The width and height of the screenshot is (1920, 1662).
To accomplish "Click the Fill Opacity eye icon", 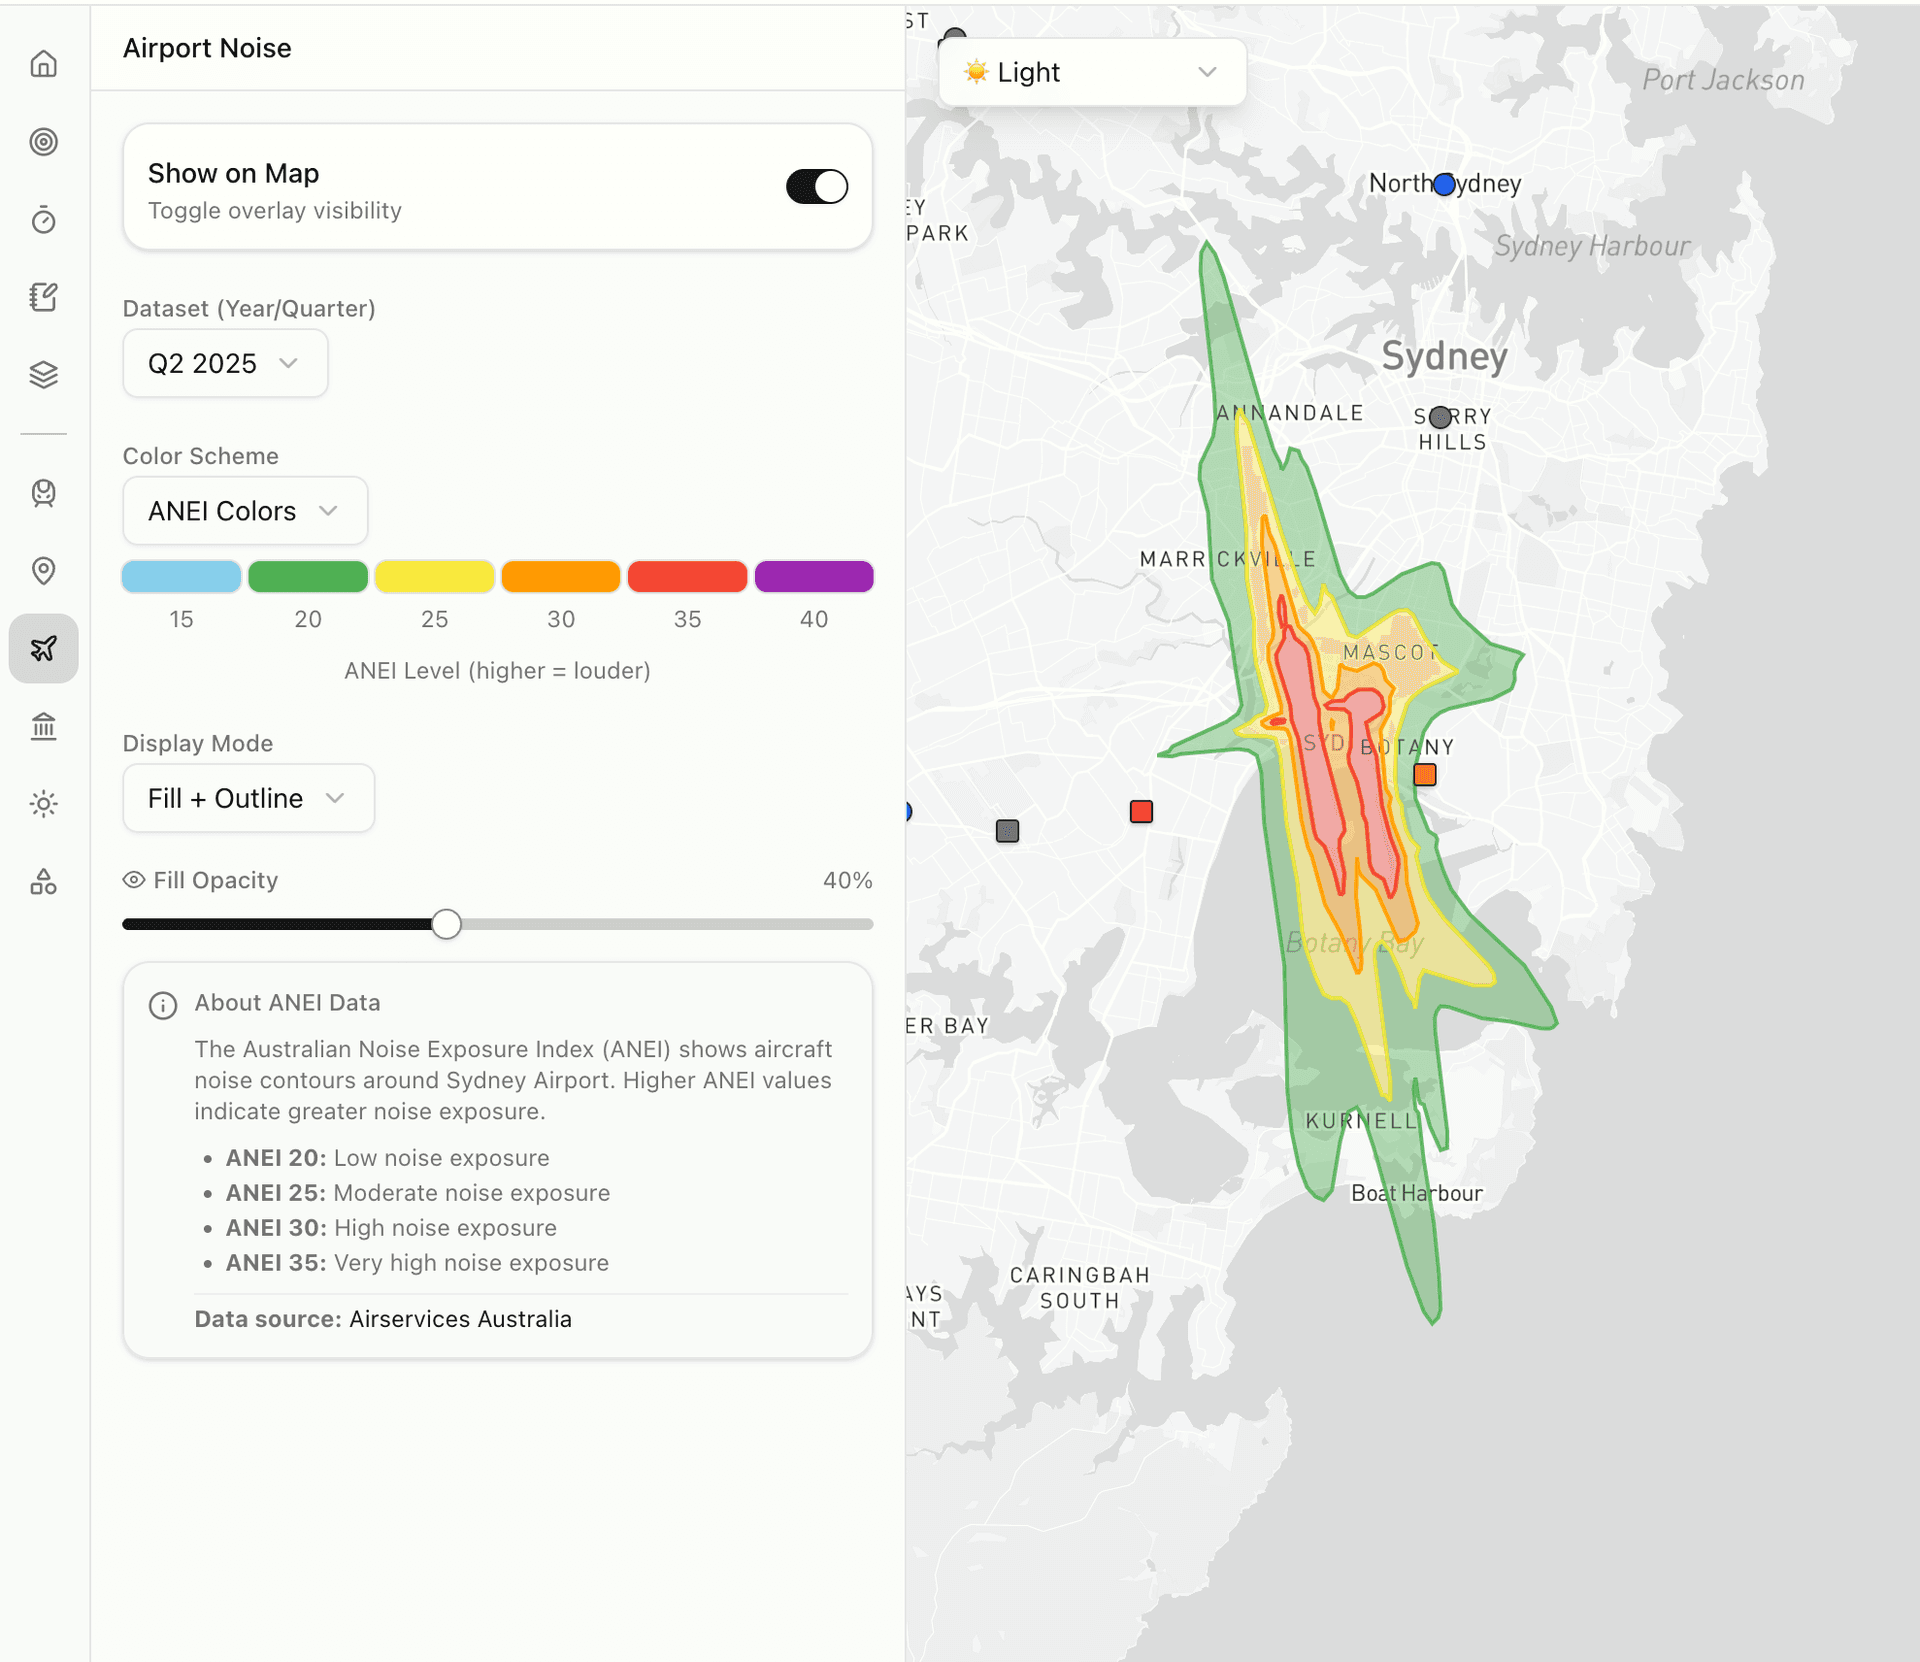I will coord(133,880).
